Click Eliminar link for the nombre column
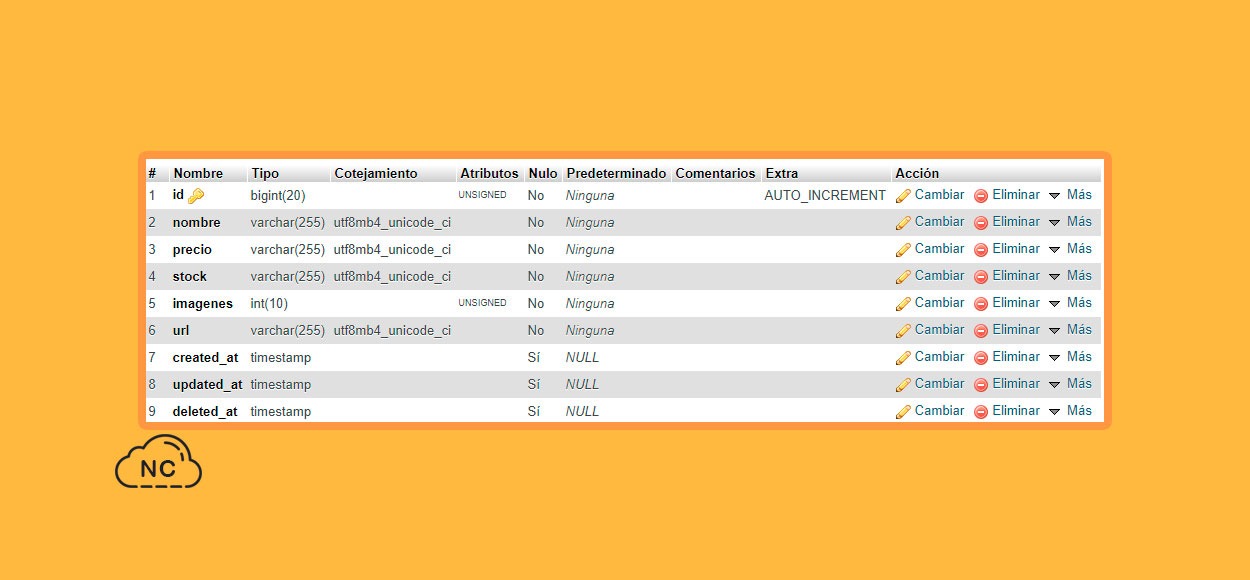 pyautogui.click(x=1016, y=222)
